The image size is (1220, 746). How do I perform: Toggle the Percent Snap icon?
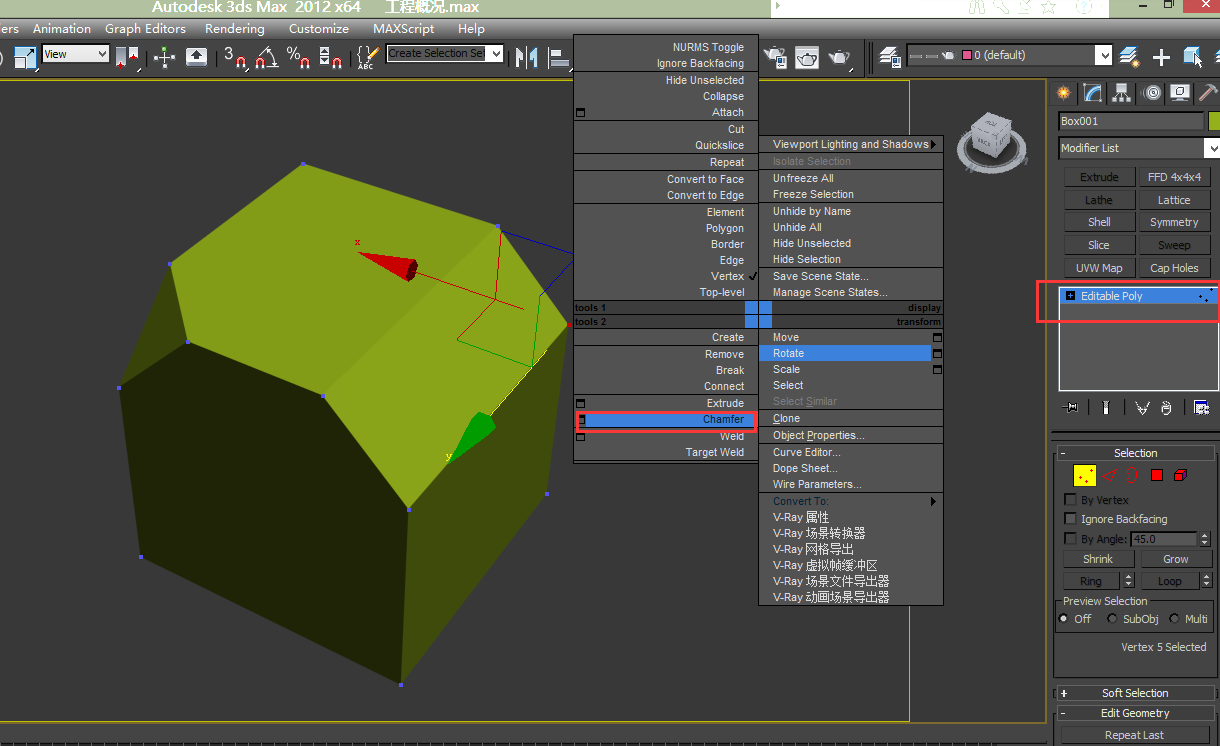pyautogui.click(x=298, y=57)
